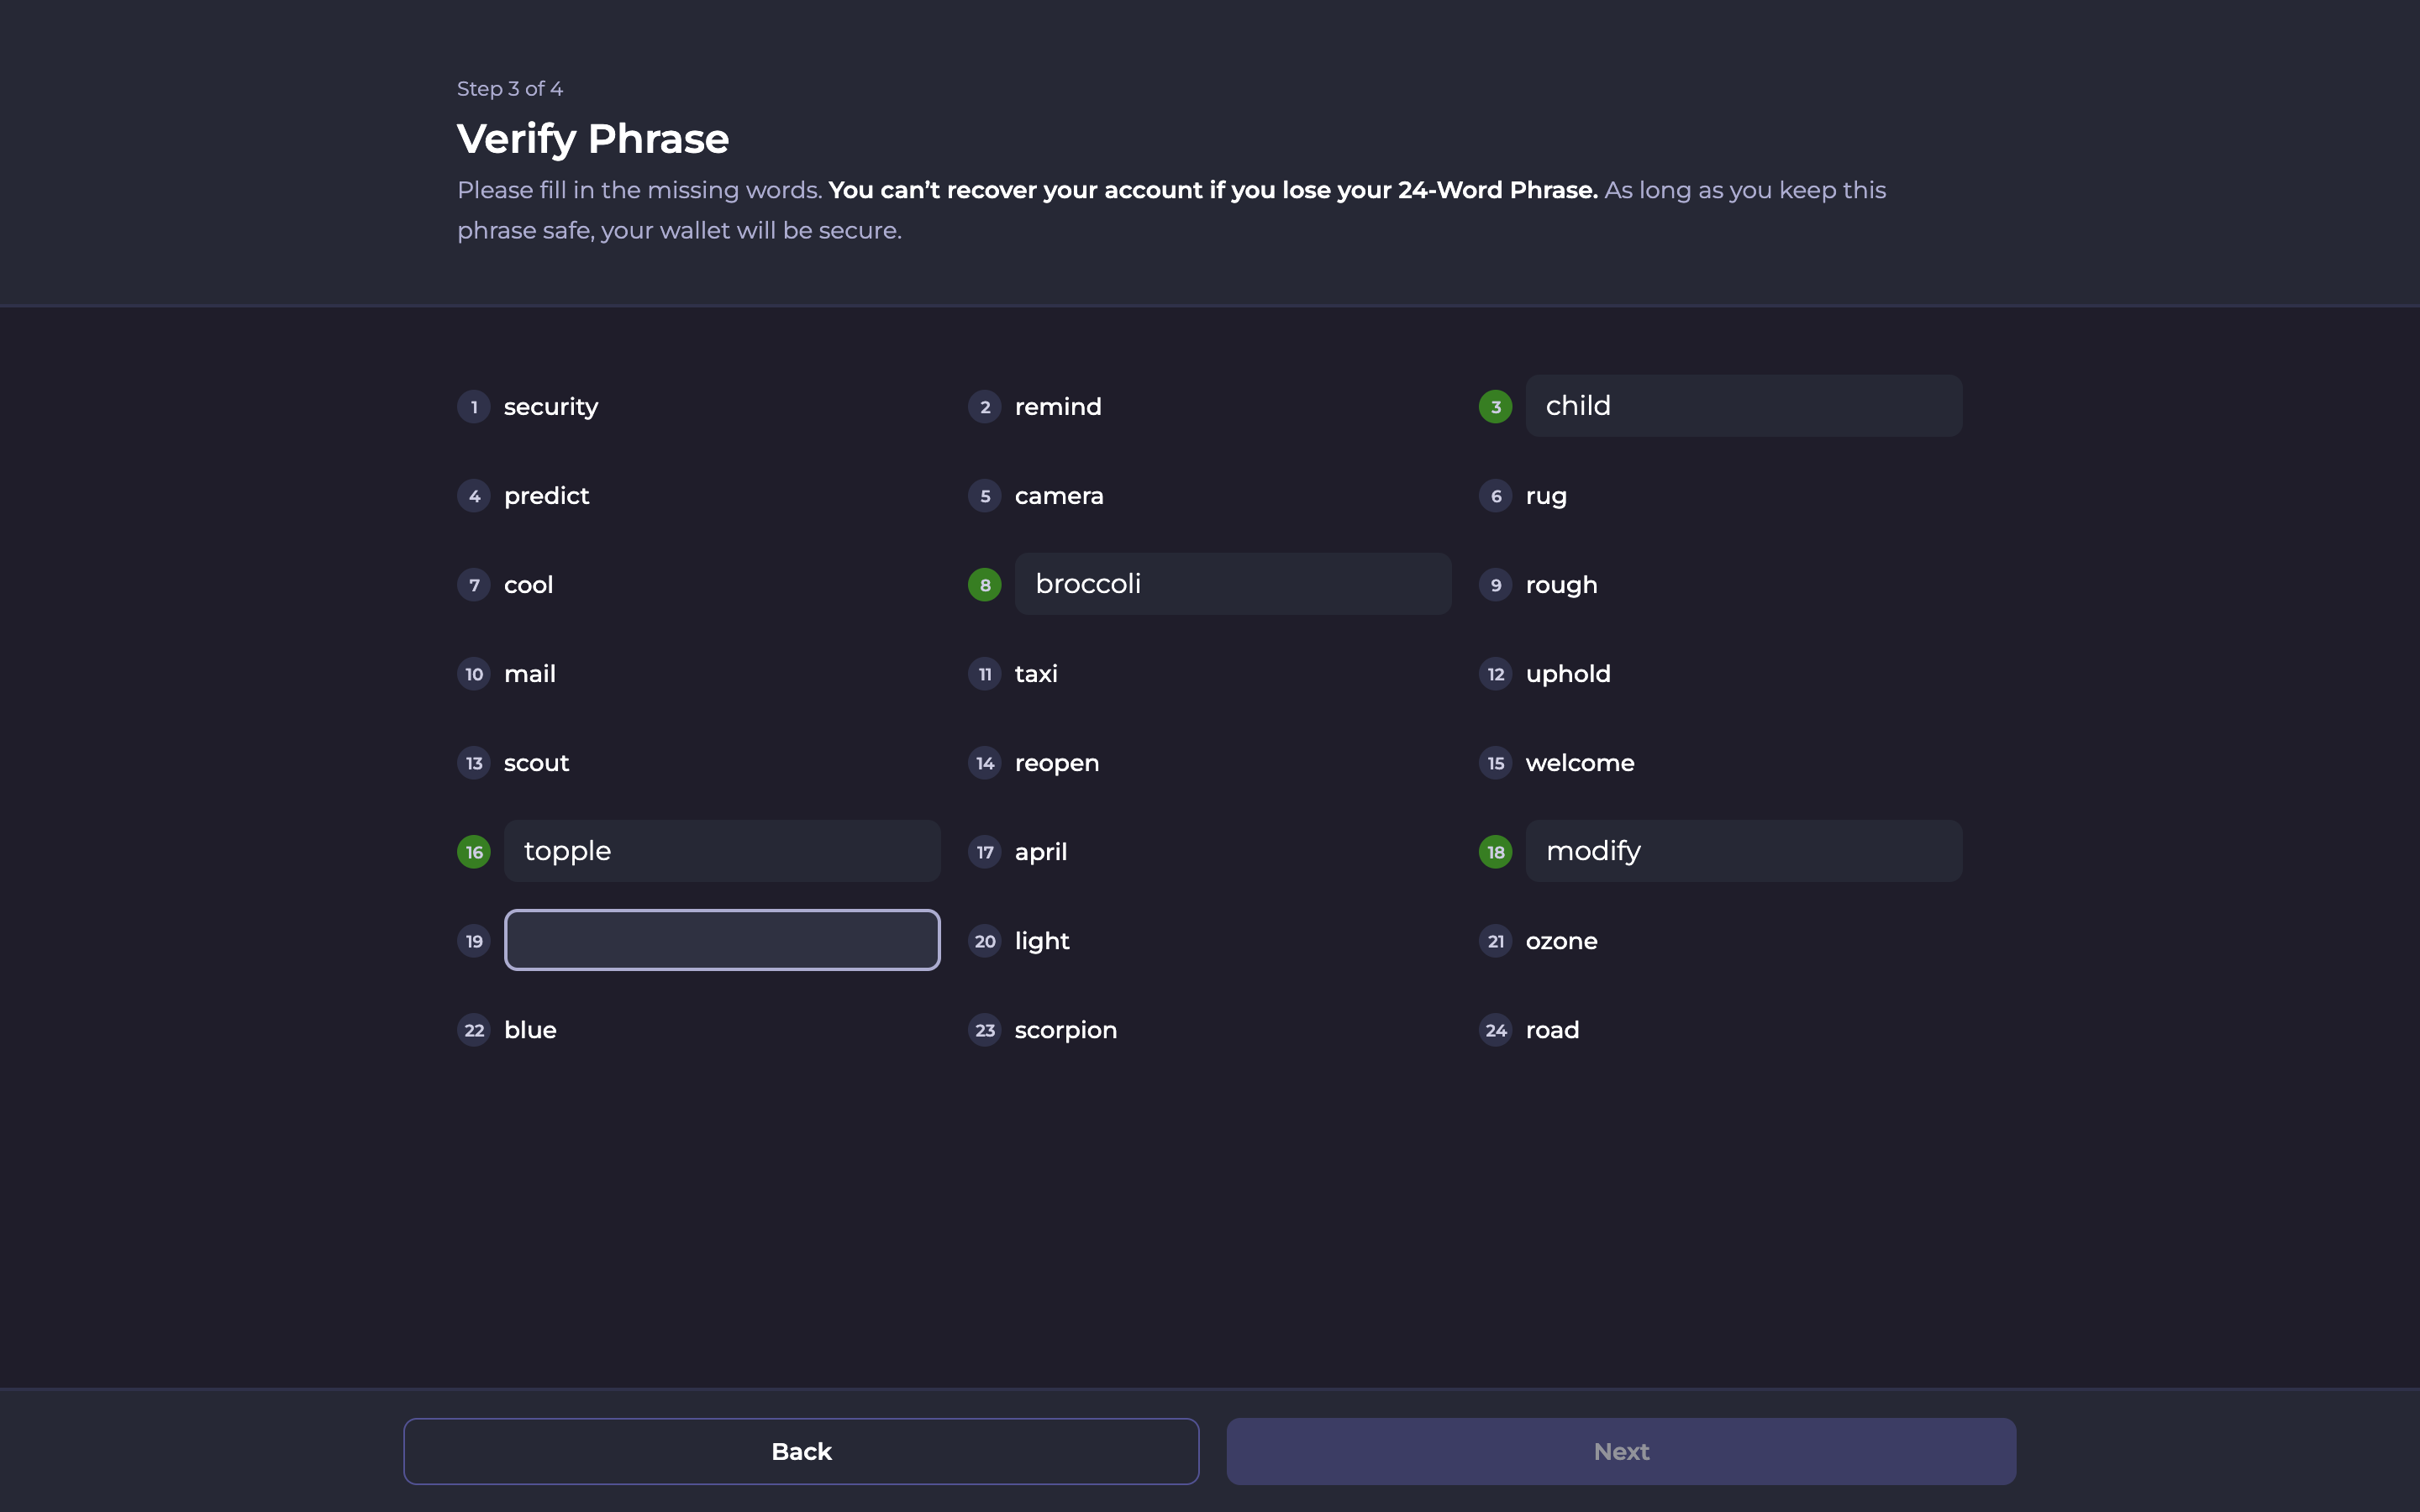Click the Back button
The width and height of the screenshot is (2420, 1512).
pos(801,1451)
